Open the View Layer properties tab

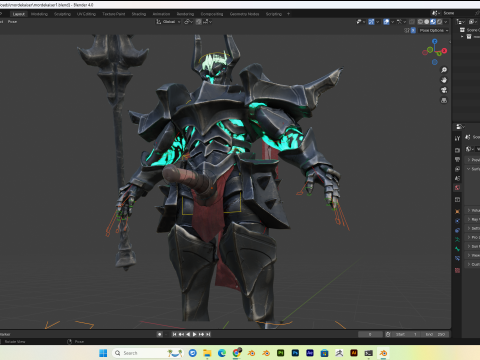[x=457, y=169]
